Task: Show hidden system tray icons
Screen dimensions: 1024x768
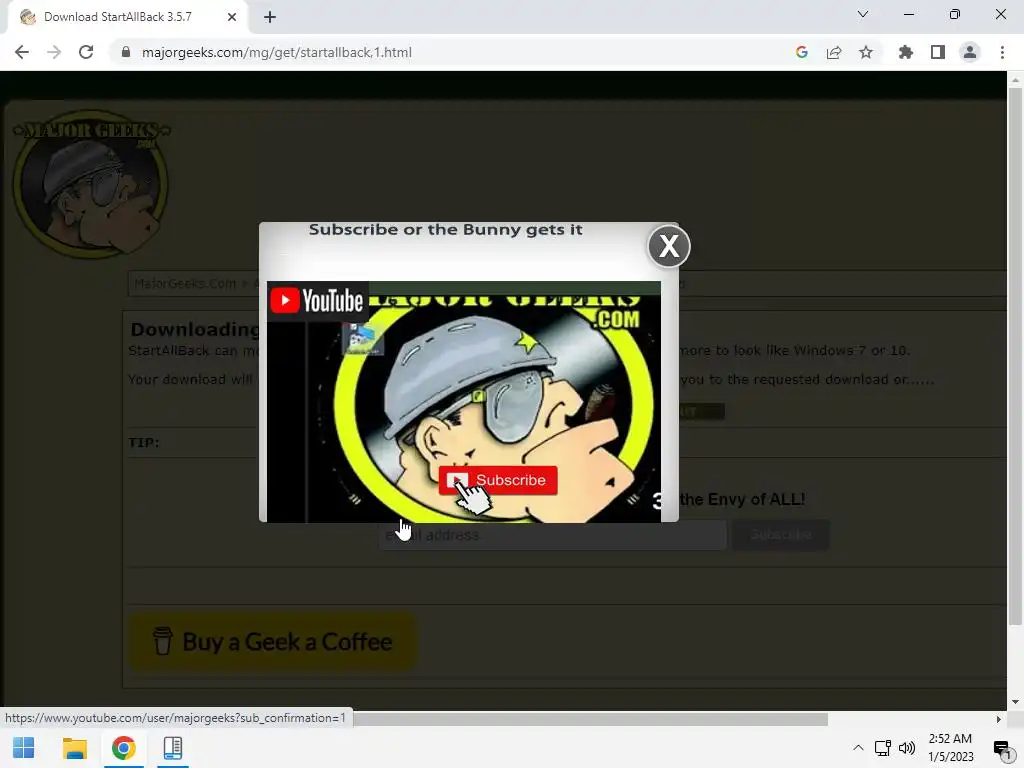Action: [x=858, y=748]
